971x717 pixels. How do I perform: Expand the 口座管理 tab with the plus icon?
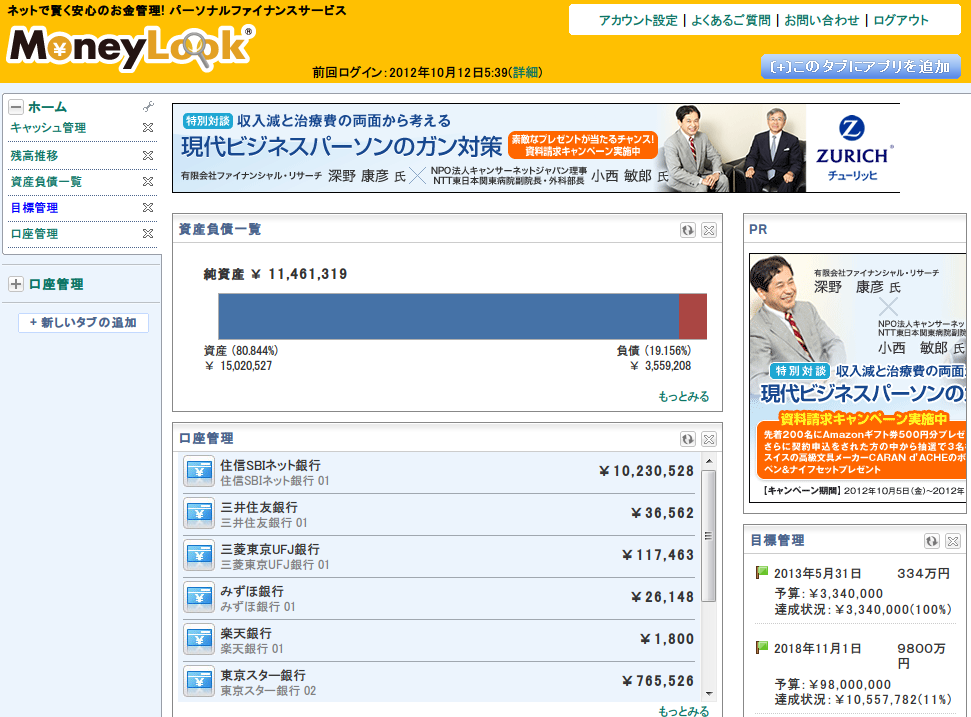[16, 284]
